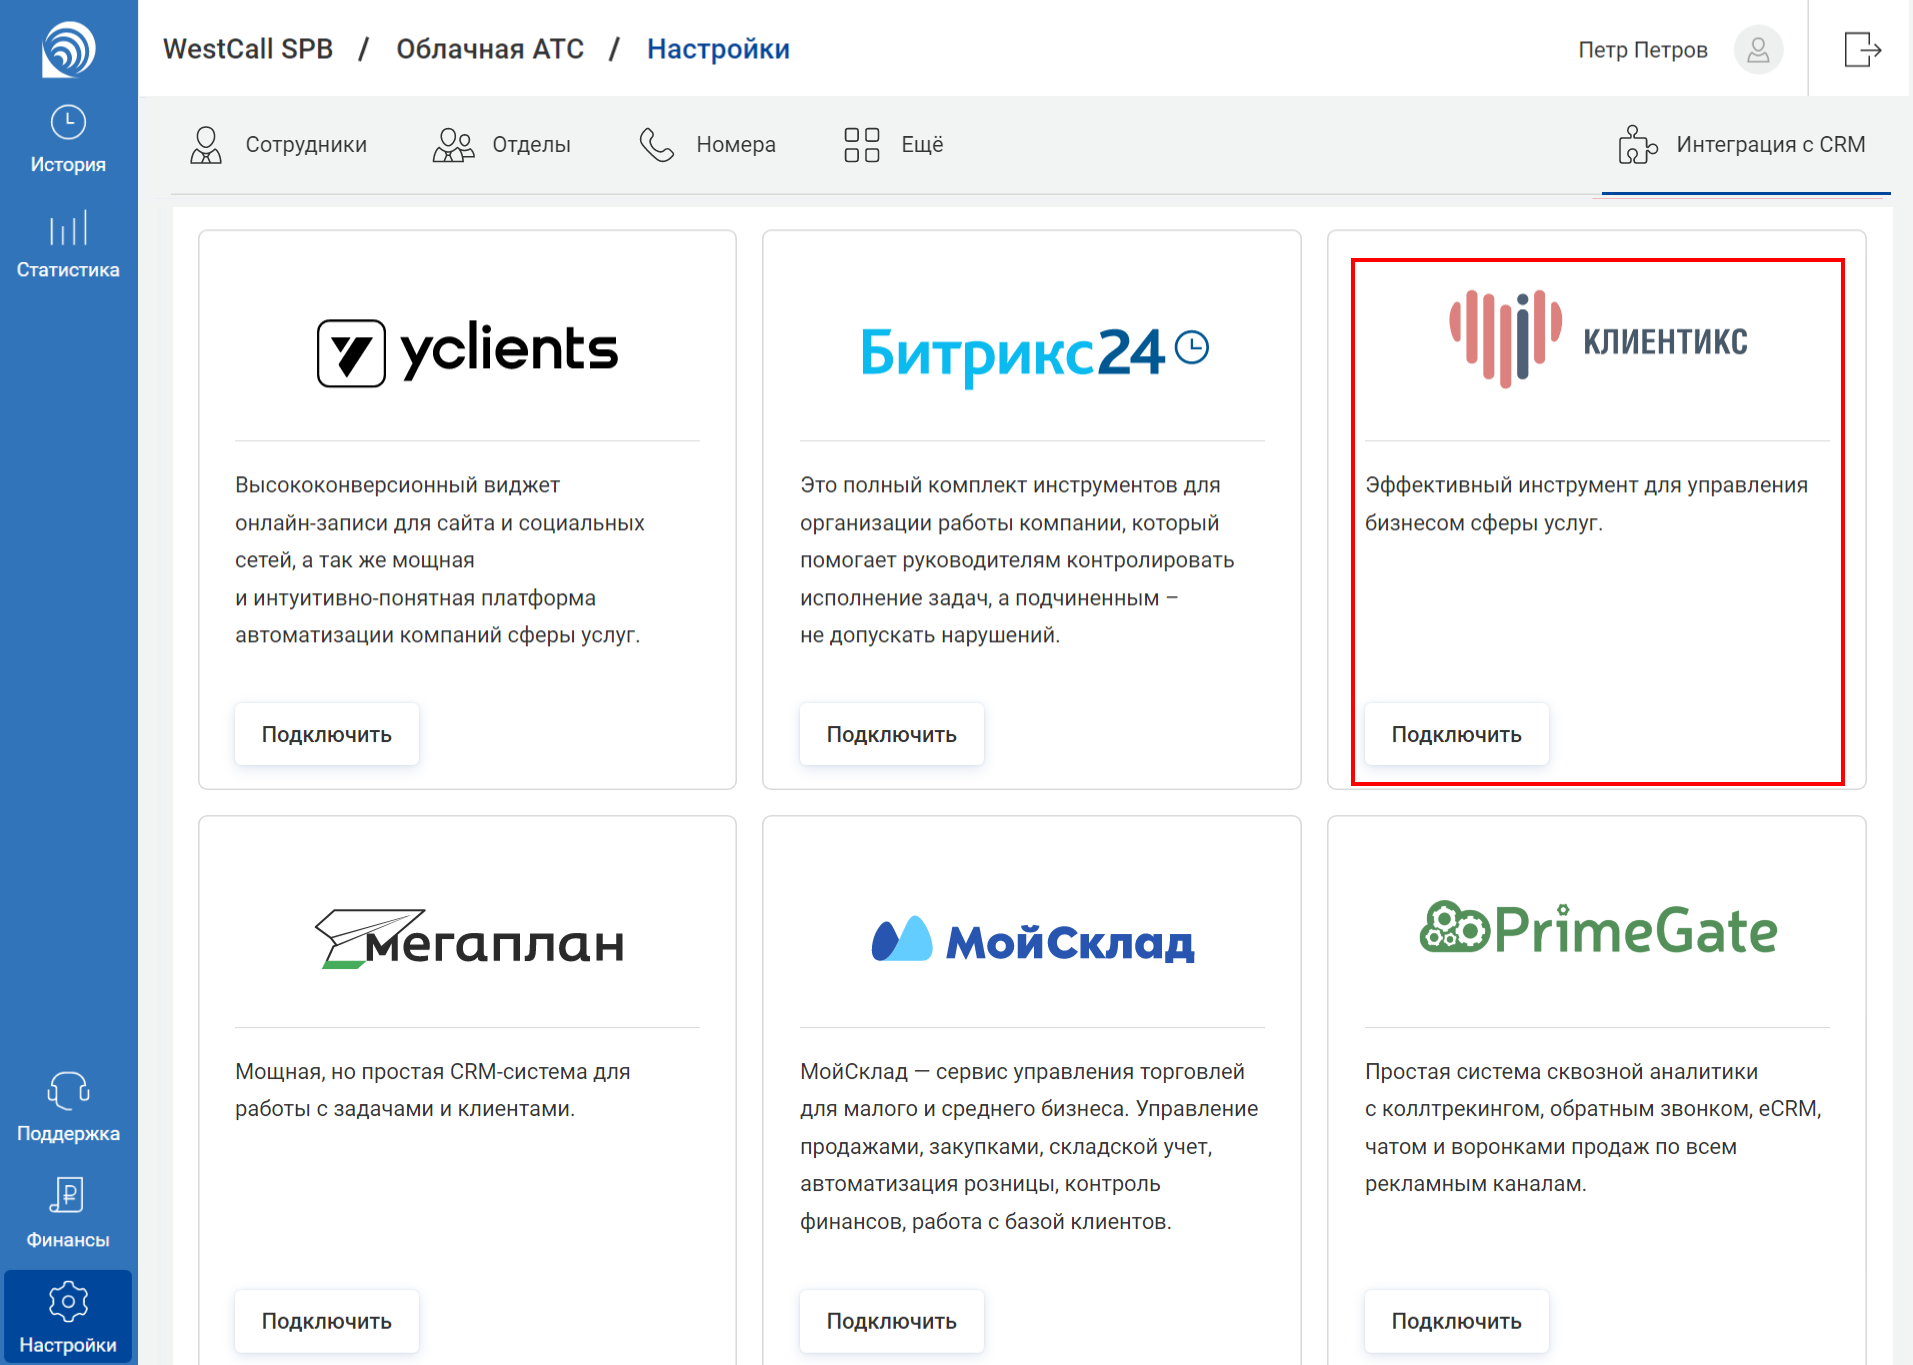Viewport: 1913px width, 1365px height.
Task: Open the История clock icon
Action: 68,123
